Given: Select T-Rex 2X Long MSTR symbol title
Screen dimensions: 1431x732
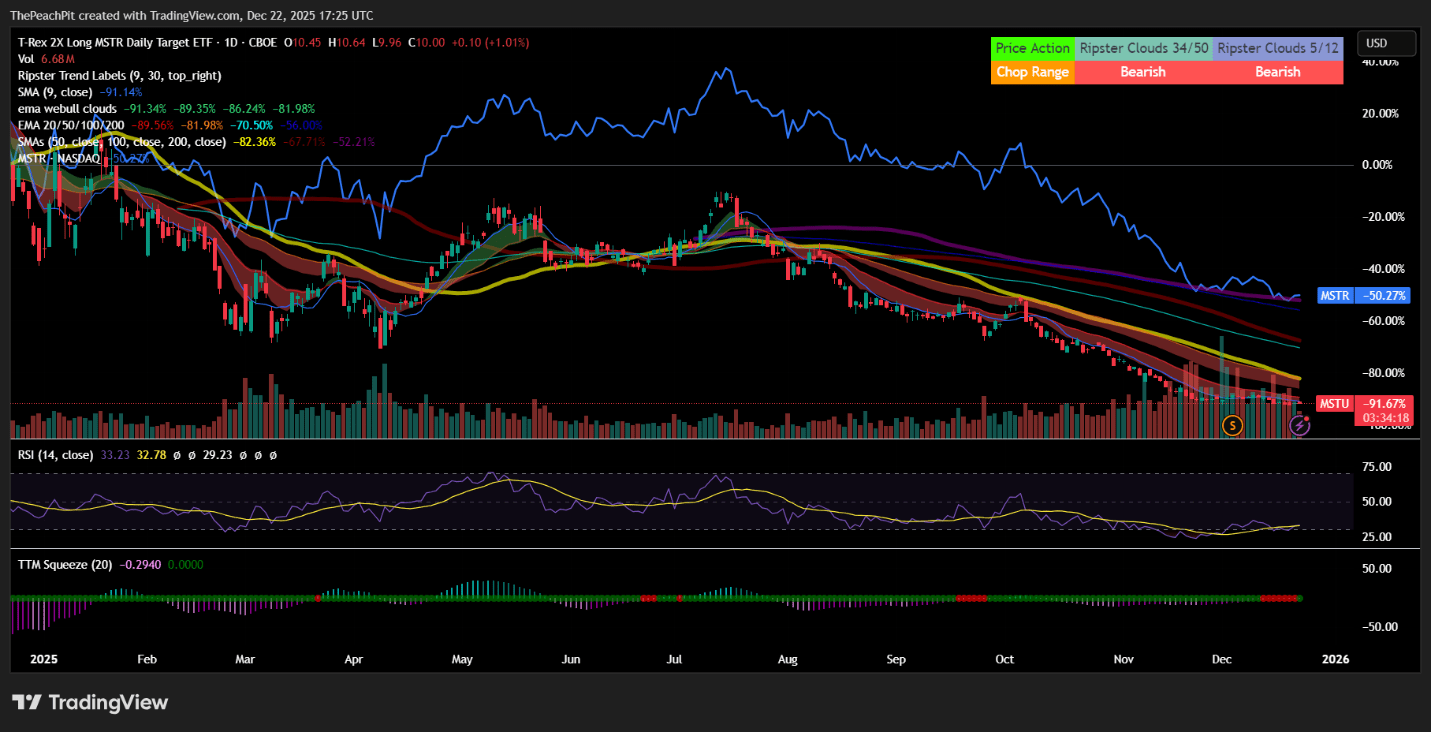Looking at the screenshot, I should coord(148,43).
